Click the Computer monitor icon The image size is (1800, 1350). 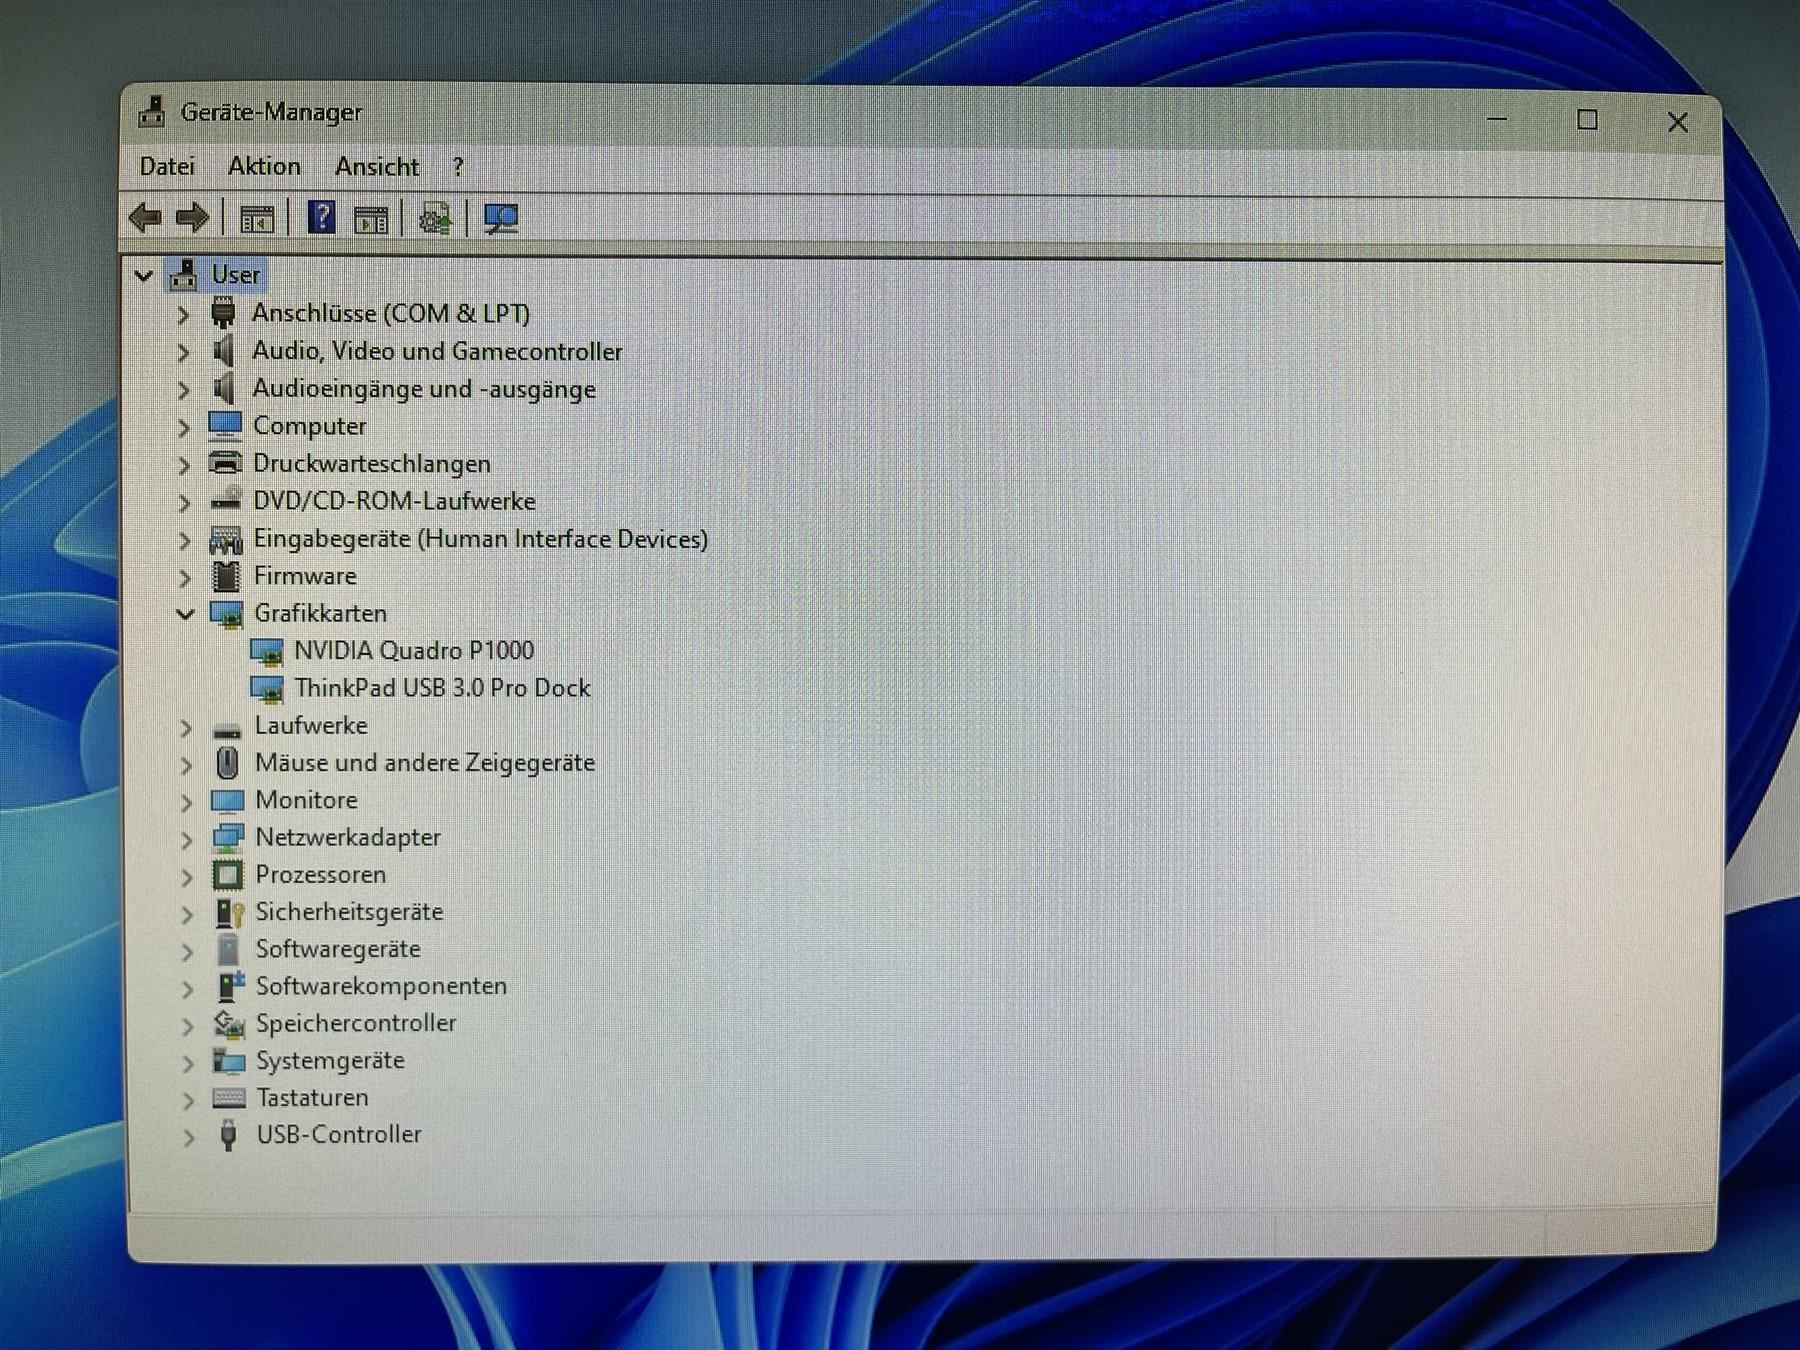tap(225, 426)
